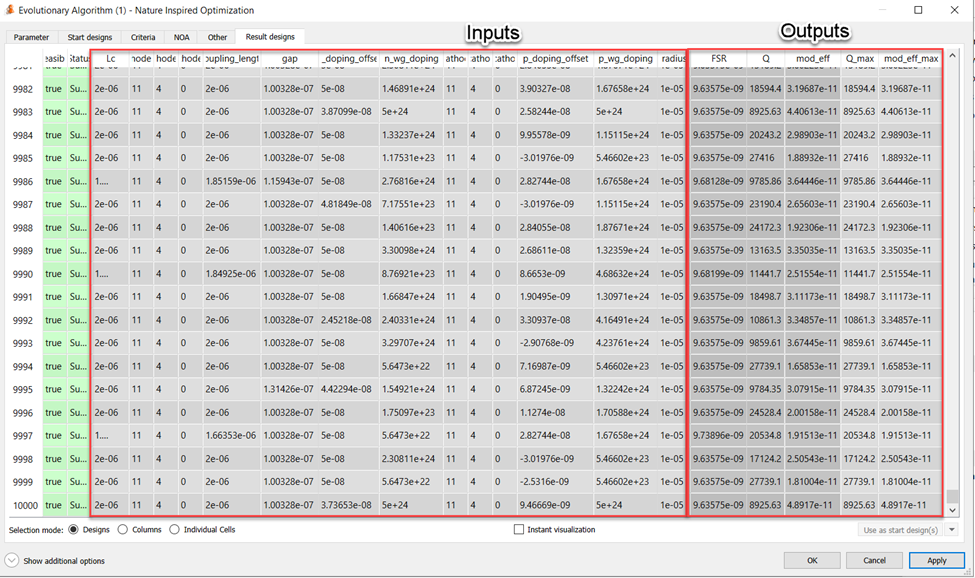Click n_wg_doping 7.17551e+23 in row 9987
Viewport: 975px width, 578px height.
click(410, 204)
